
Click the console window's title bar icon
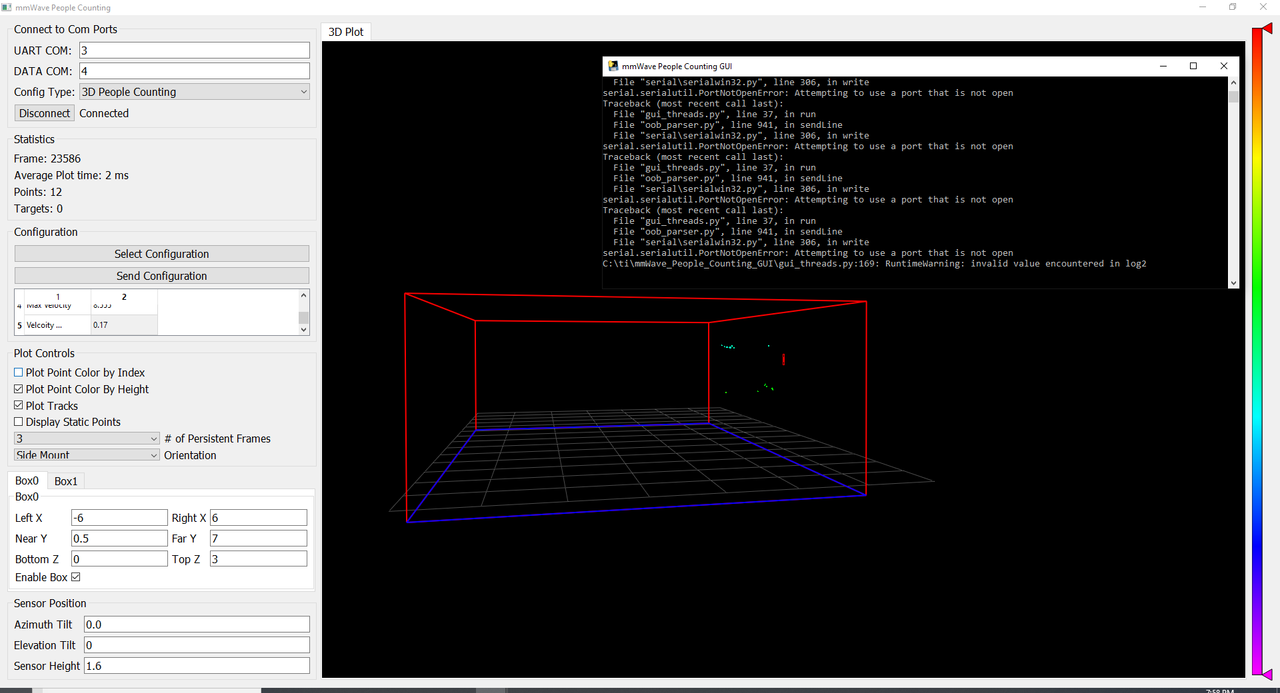click(x=612, y=66)
